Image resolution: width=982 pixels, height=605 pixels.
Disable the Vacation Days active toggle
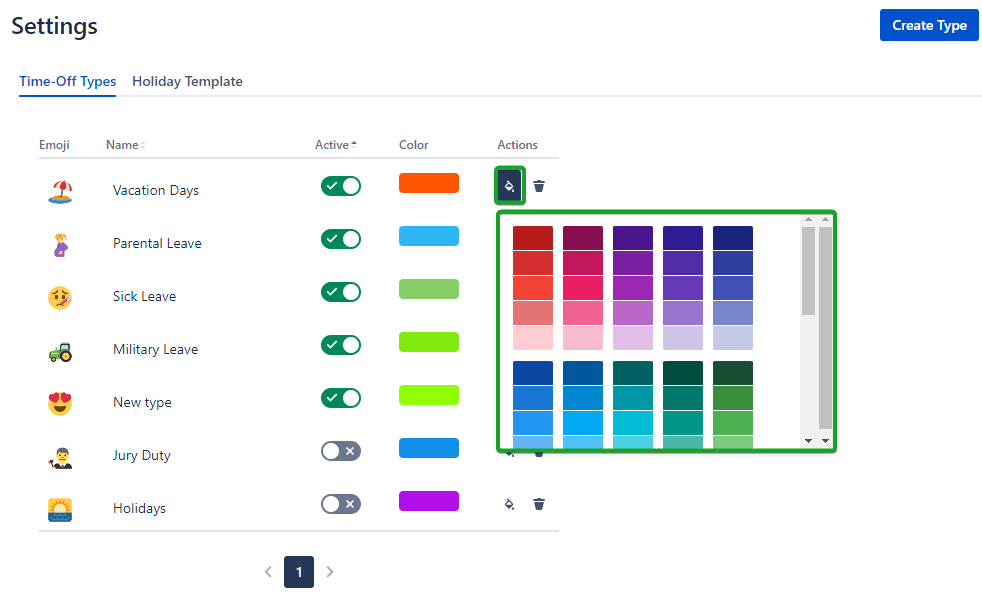tap(340, 186)
